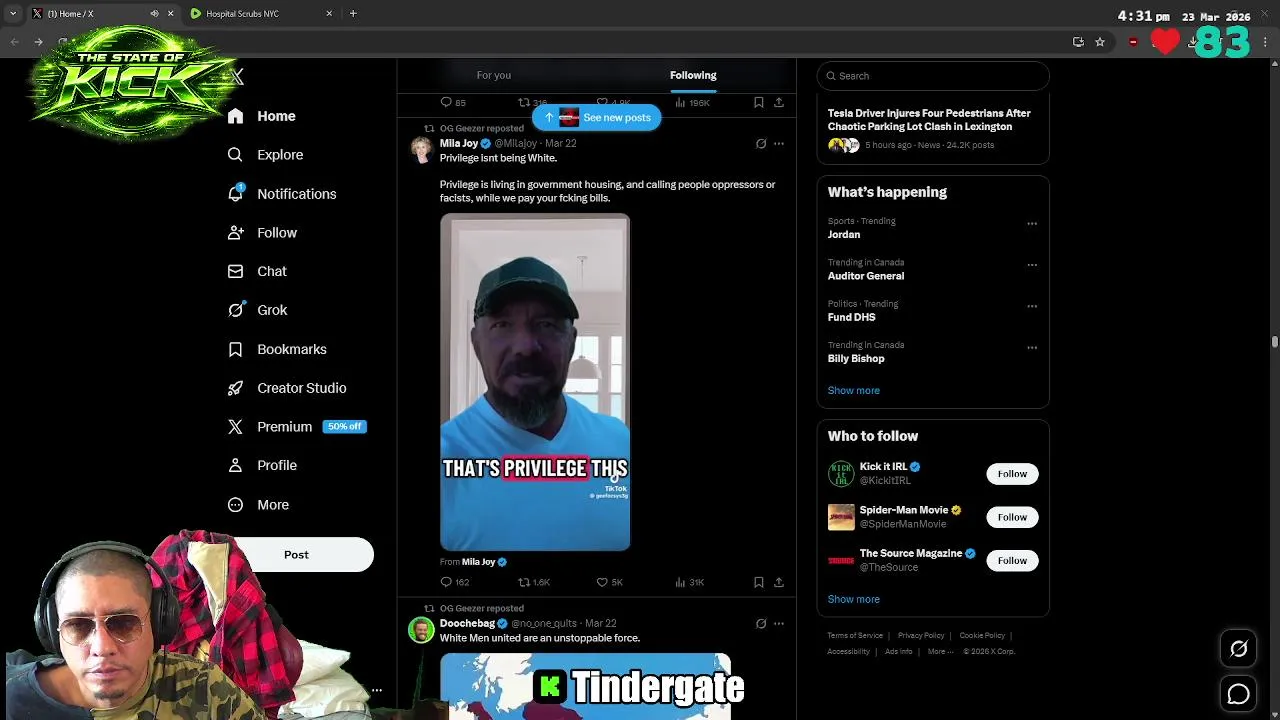
Task: Open Home in the X sidebar
Action: click(x=261, y=116)
